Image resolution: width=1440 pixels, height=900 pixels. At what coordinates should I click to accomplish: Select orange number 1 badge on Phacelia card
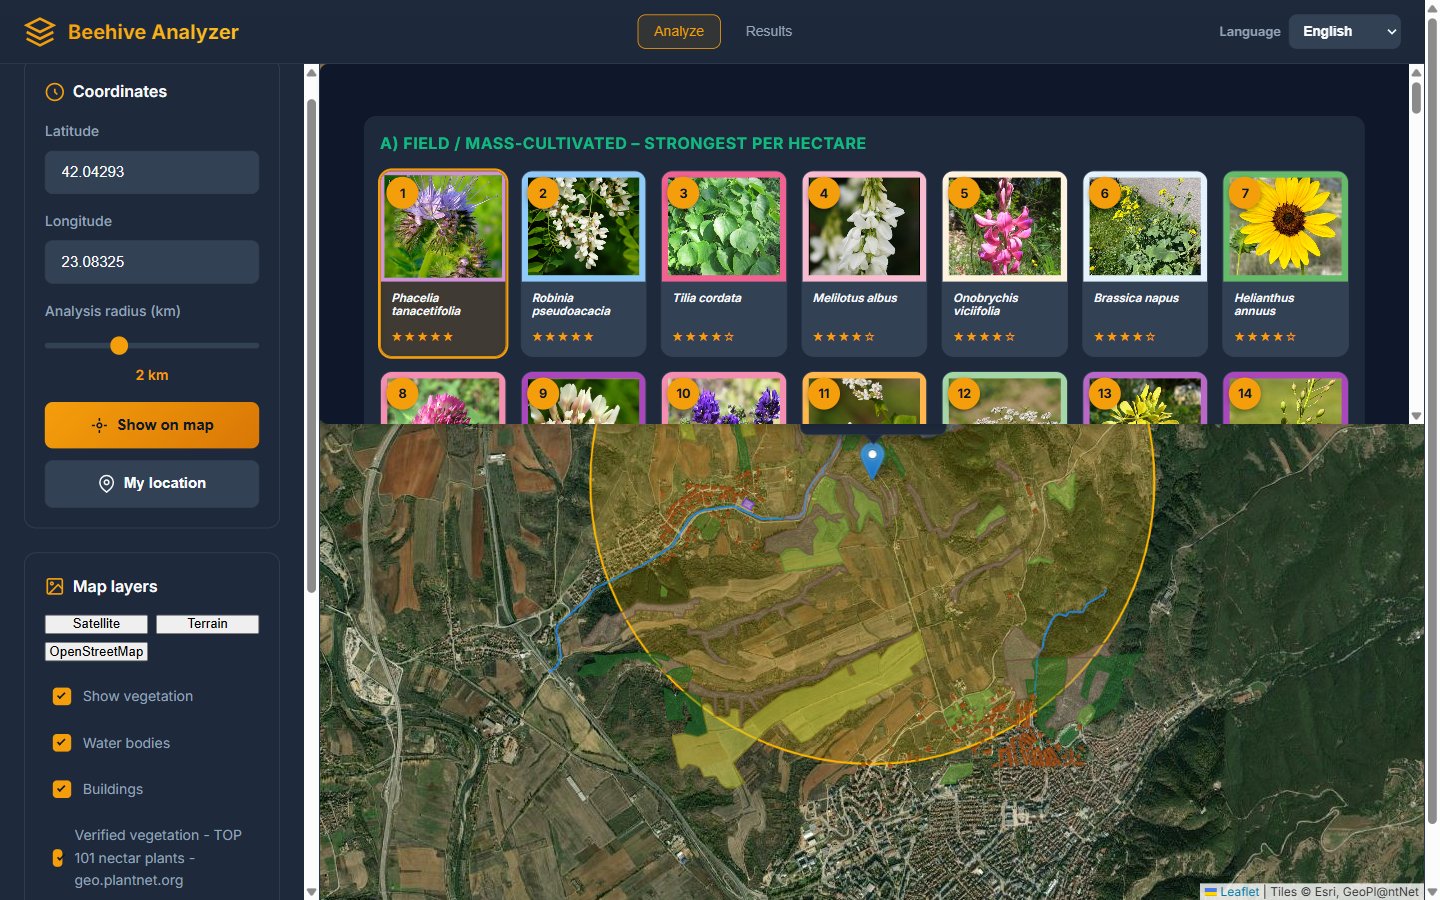click(x=403, y=193)
